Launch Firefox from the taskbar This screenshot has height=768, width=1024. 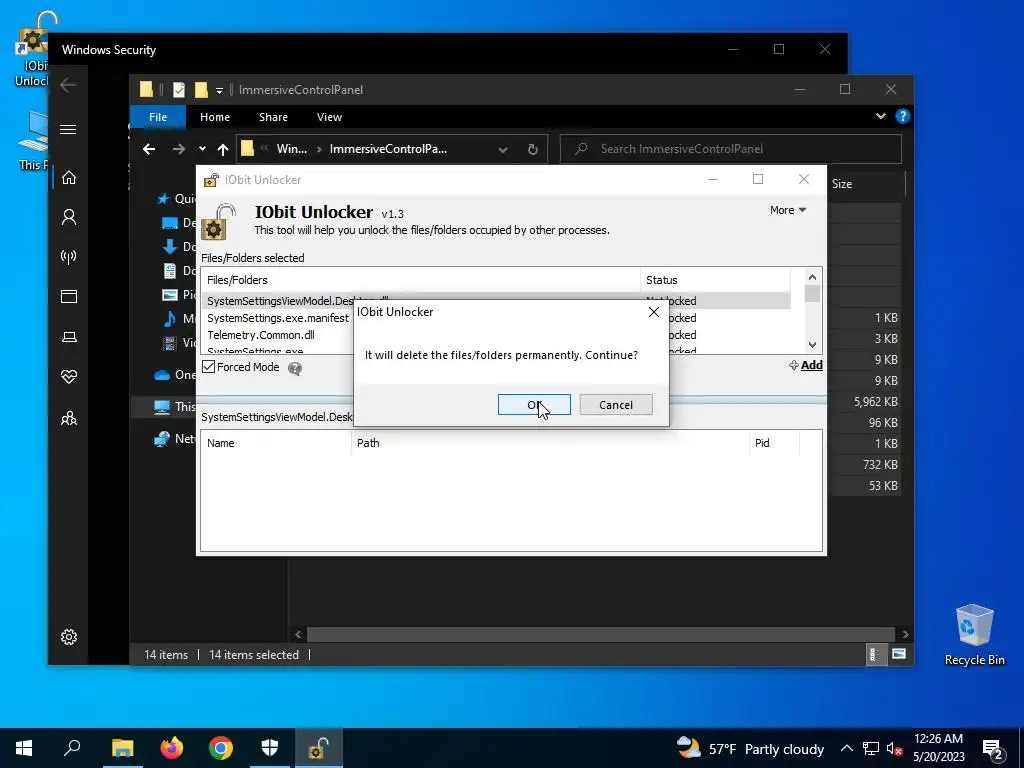pyautogui.click(x=172, y=748)
